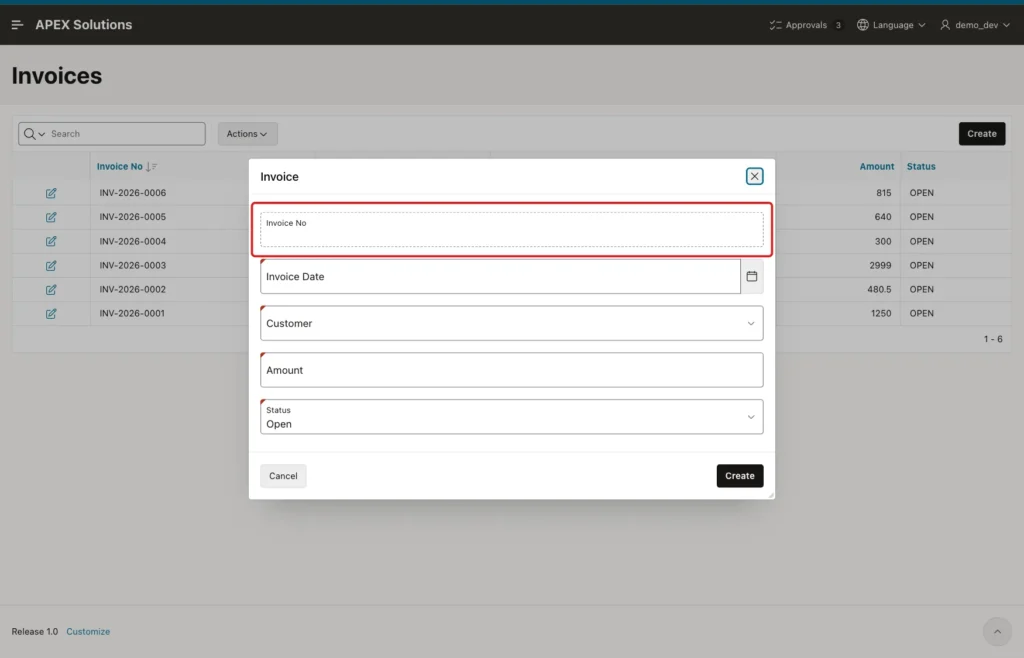Viewport: 1024px width, 658px height.
Task: Edit invoice INV-2026-0005 via pencil icon
Action: tap(51, 217)
